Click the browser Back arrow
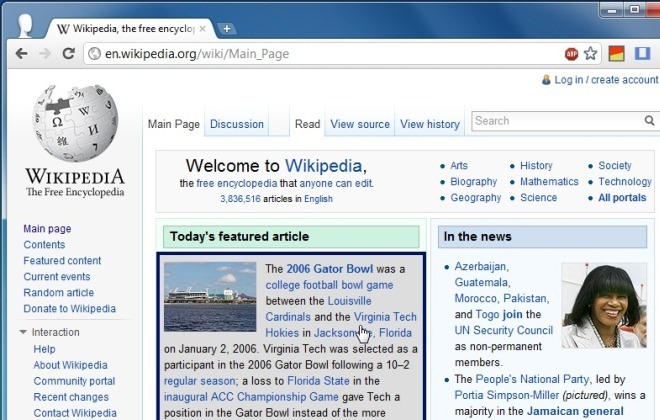The width and height of the screenshot is (660, 420). [x=21, y=53]
